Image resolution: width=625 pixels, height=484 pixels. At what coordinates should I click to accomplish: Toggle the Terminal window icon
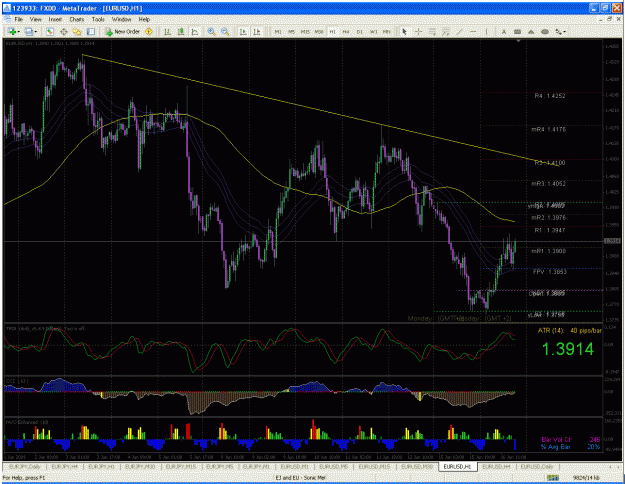pyautogui.click(x=91, y=31)
